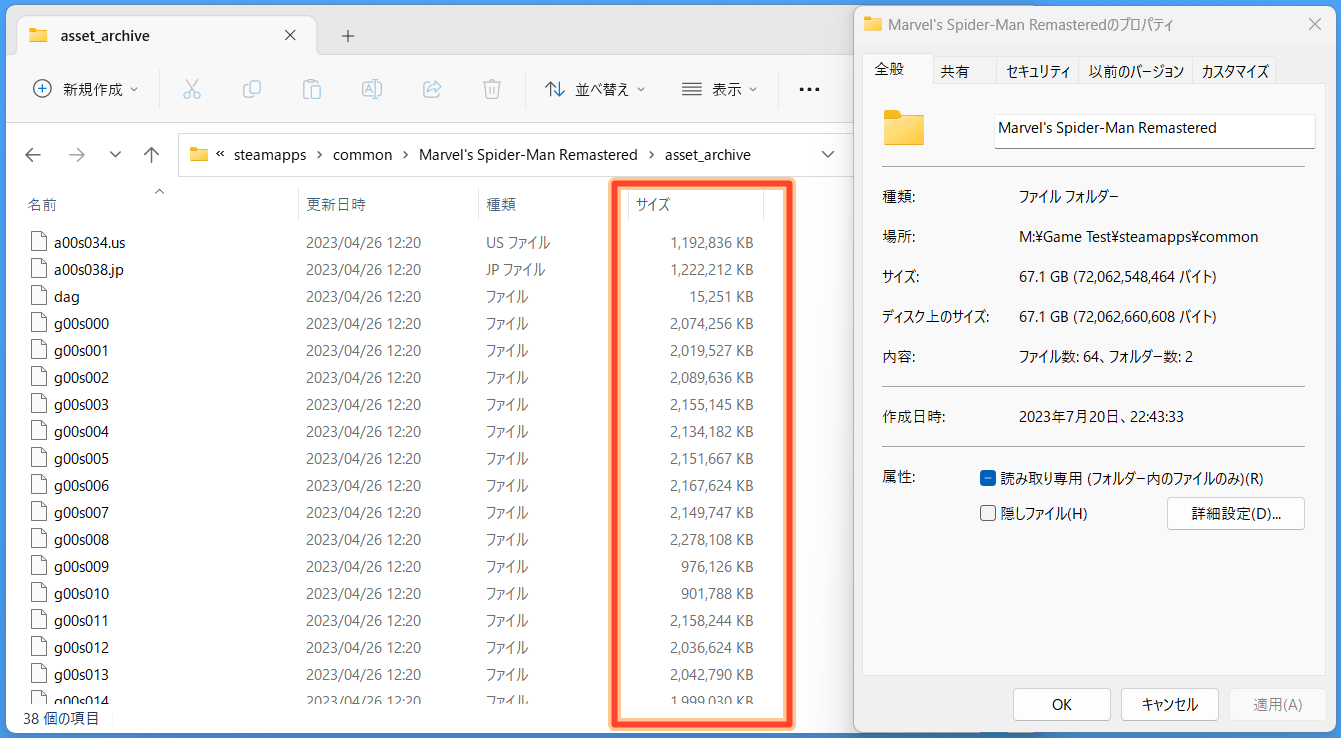Enable the 隠しファイル checkbox
This screenshot has width=1341, height=738.
point(988,513)
